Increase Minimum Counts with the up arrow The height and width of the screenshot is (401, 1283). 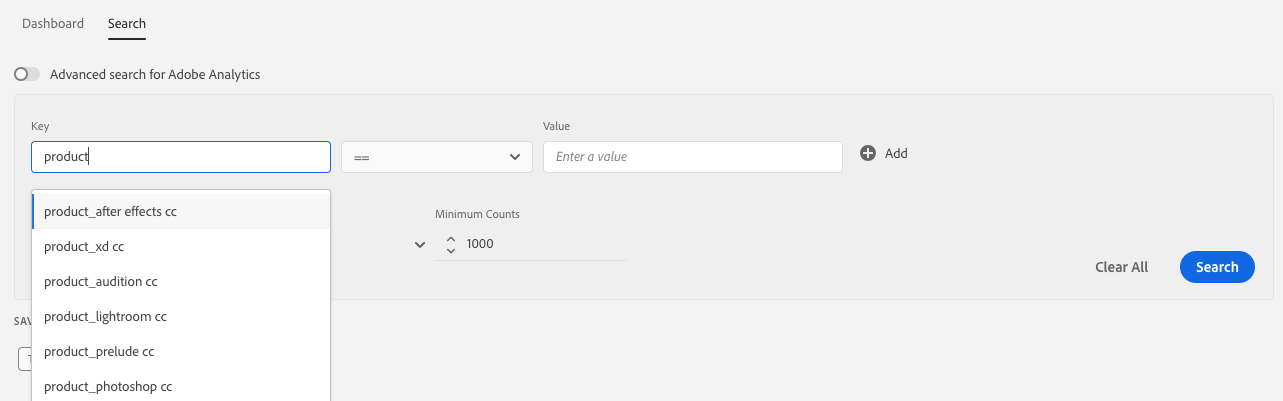pos(451,239)
